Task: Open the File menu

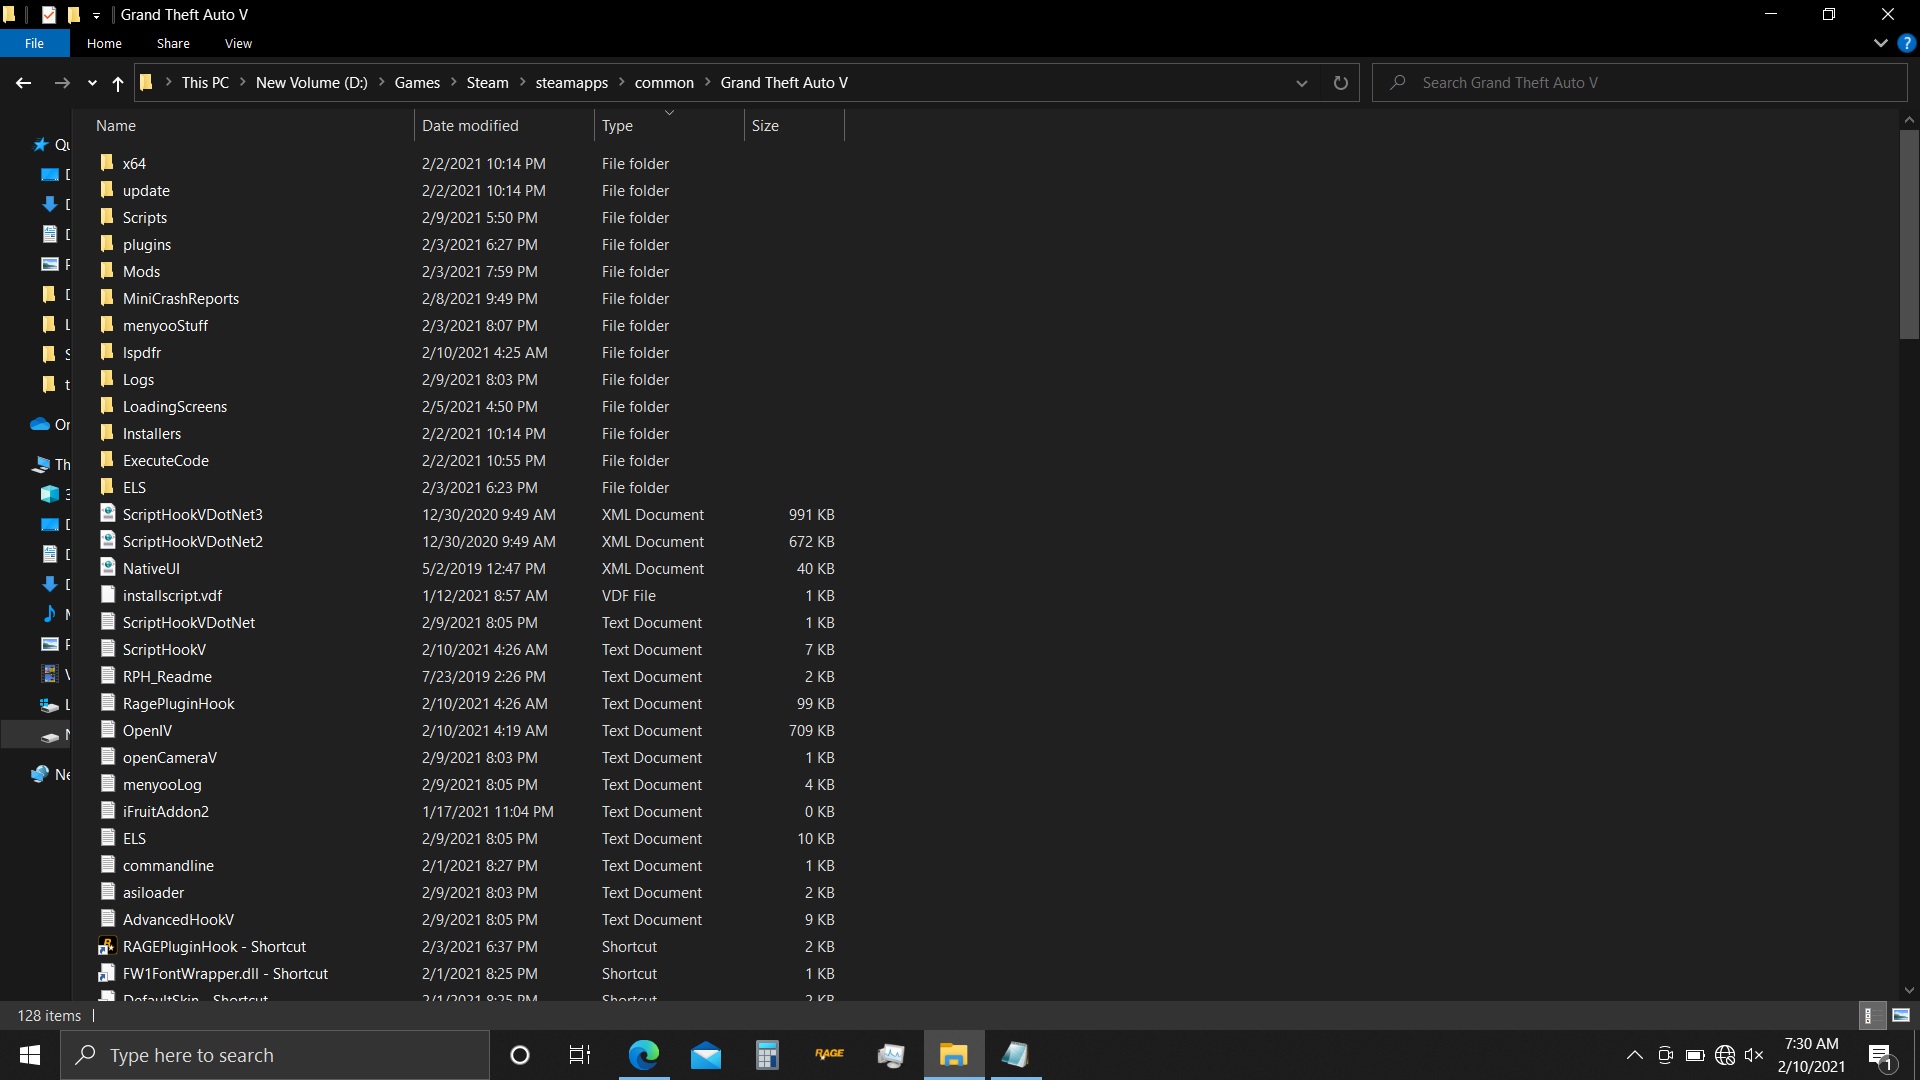Action: tap(34, 44)
